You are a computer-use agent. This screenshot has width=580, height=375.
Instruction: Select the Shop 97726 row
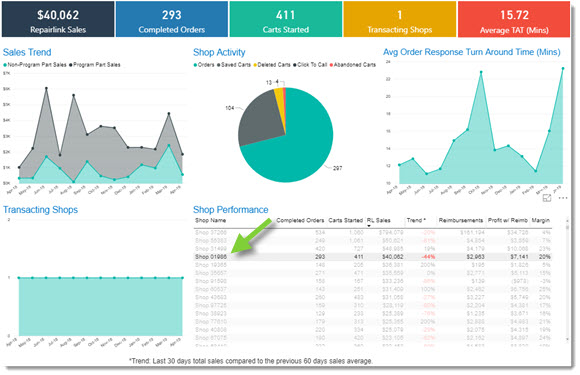click(373, 305)
